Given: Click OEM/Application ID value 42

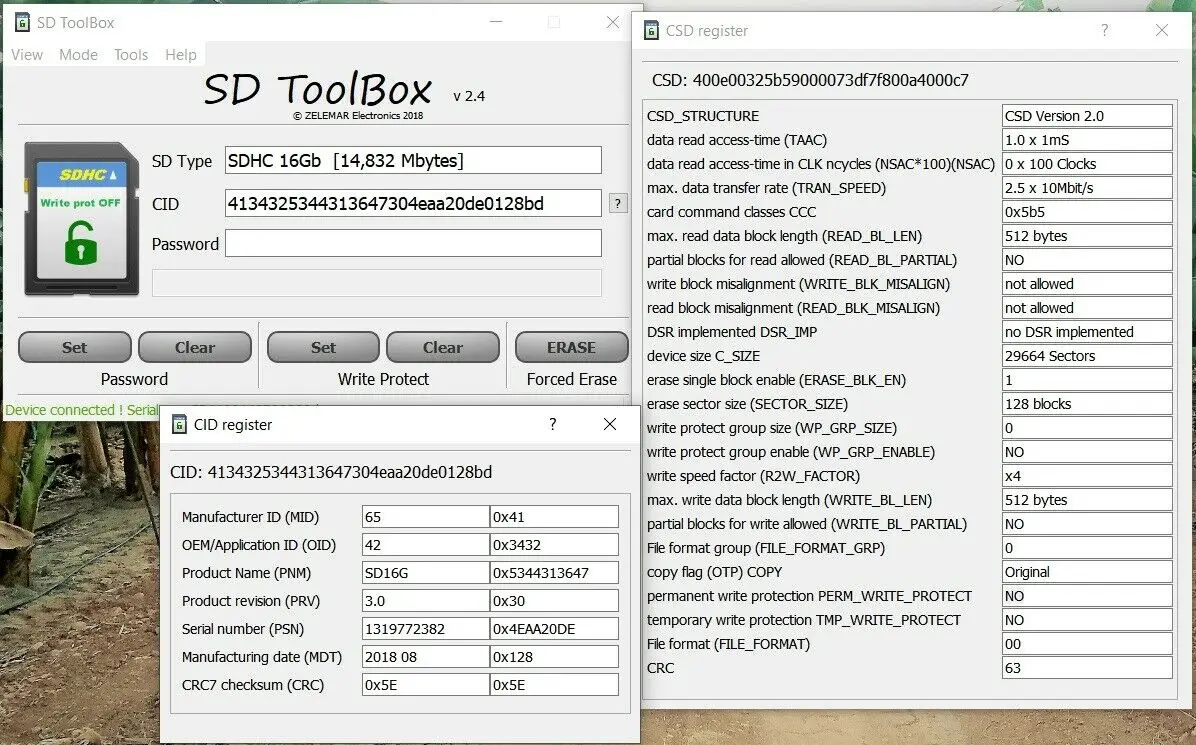Looking at the screenshot, I should coord(425,545).
